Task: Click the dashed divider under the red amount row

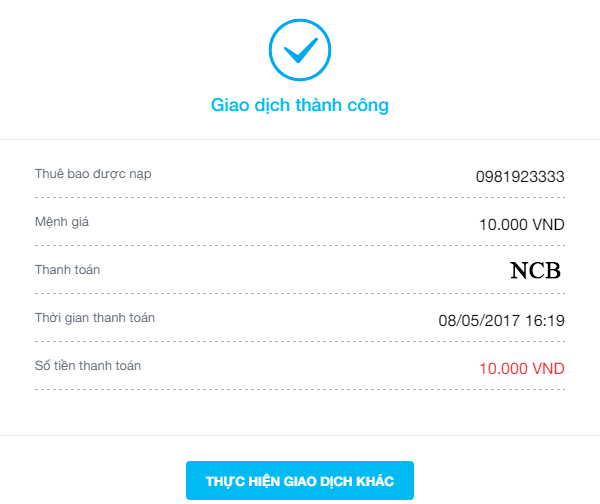Action: [300, 389]
